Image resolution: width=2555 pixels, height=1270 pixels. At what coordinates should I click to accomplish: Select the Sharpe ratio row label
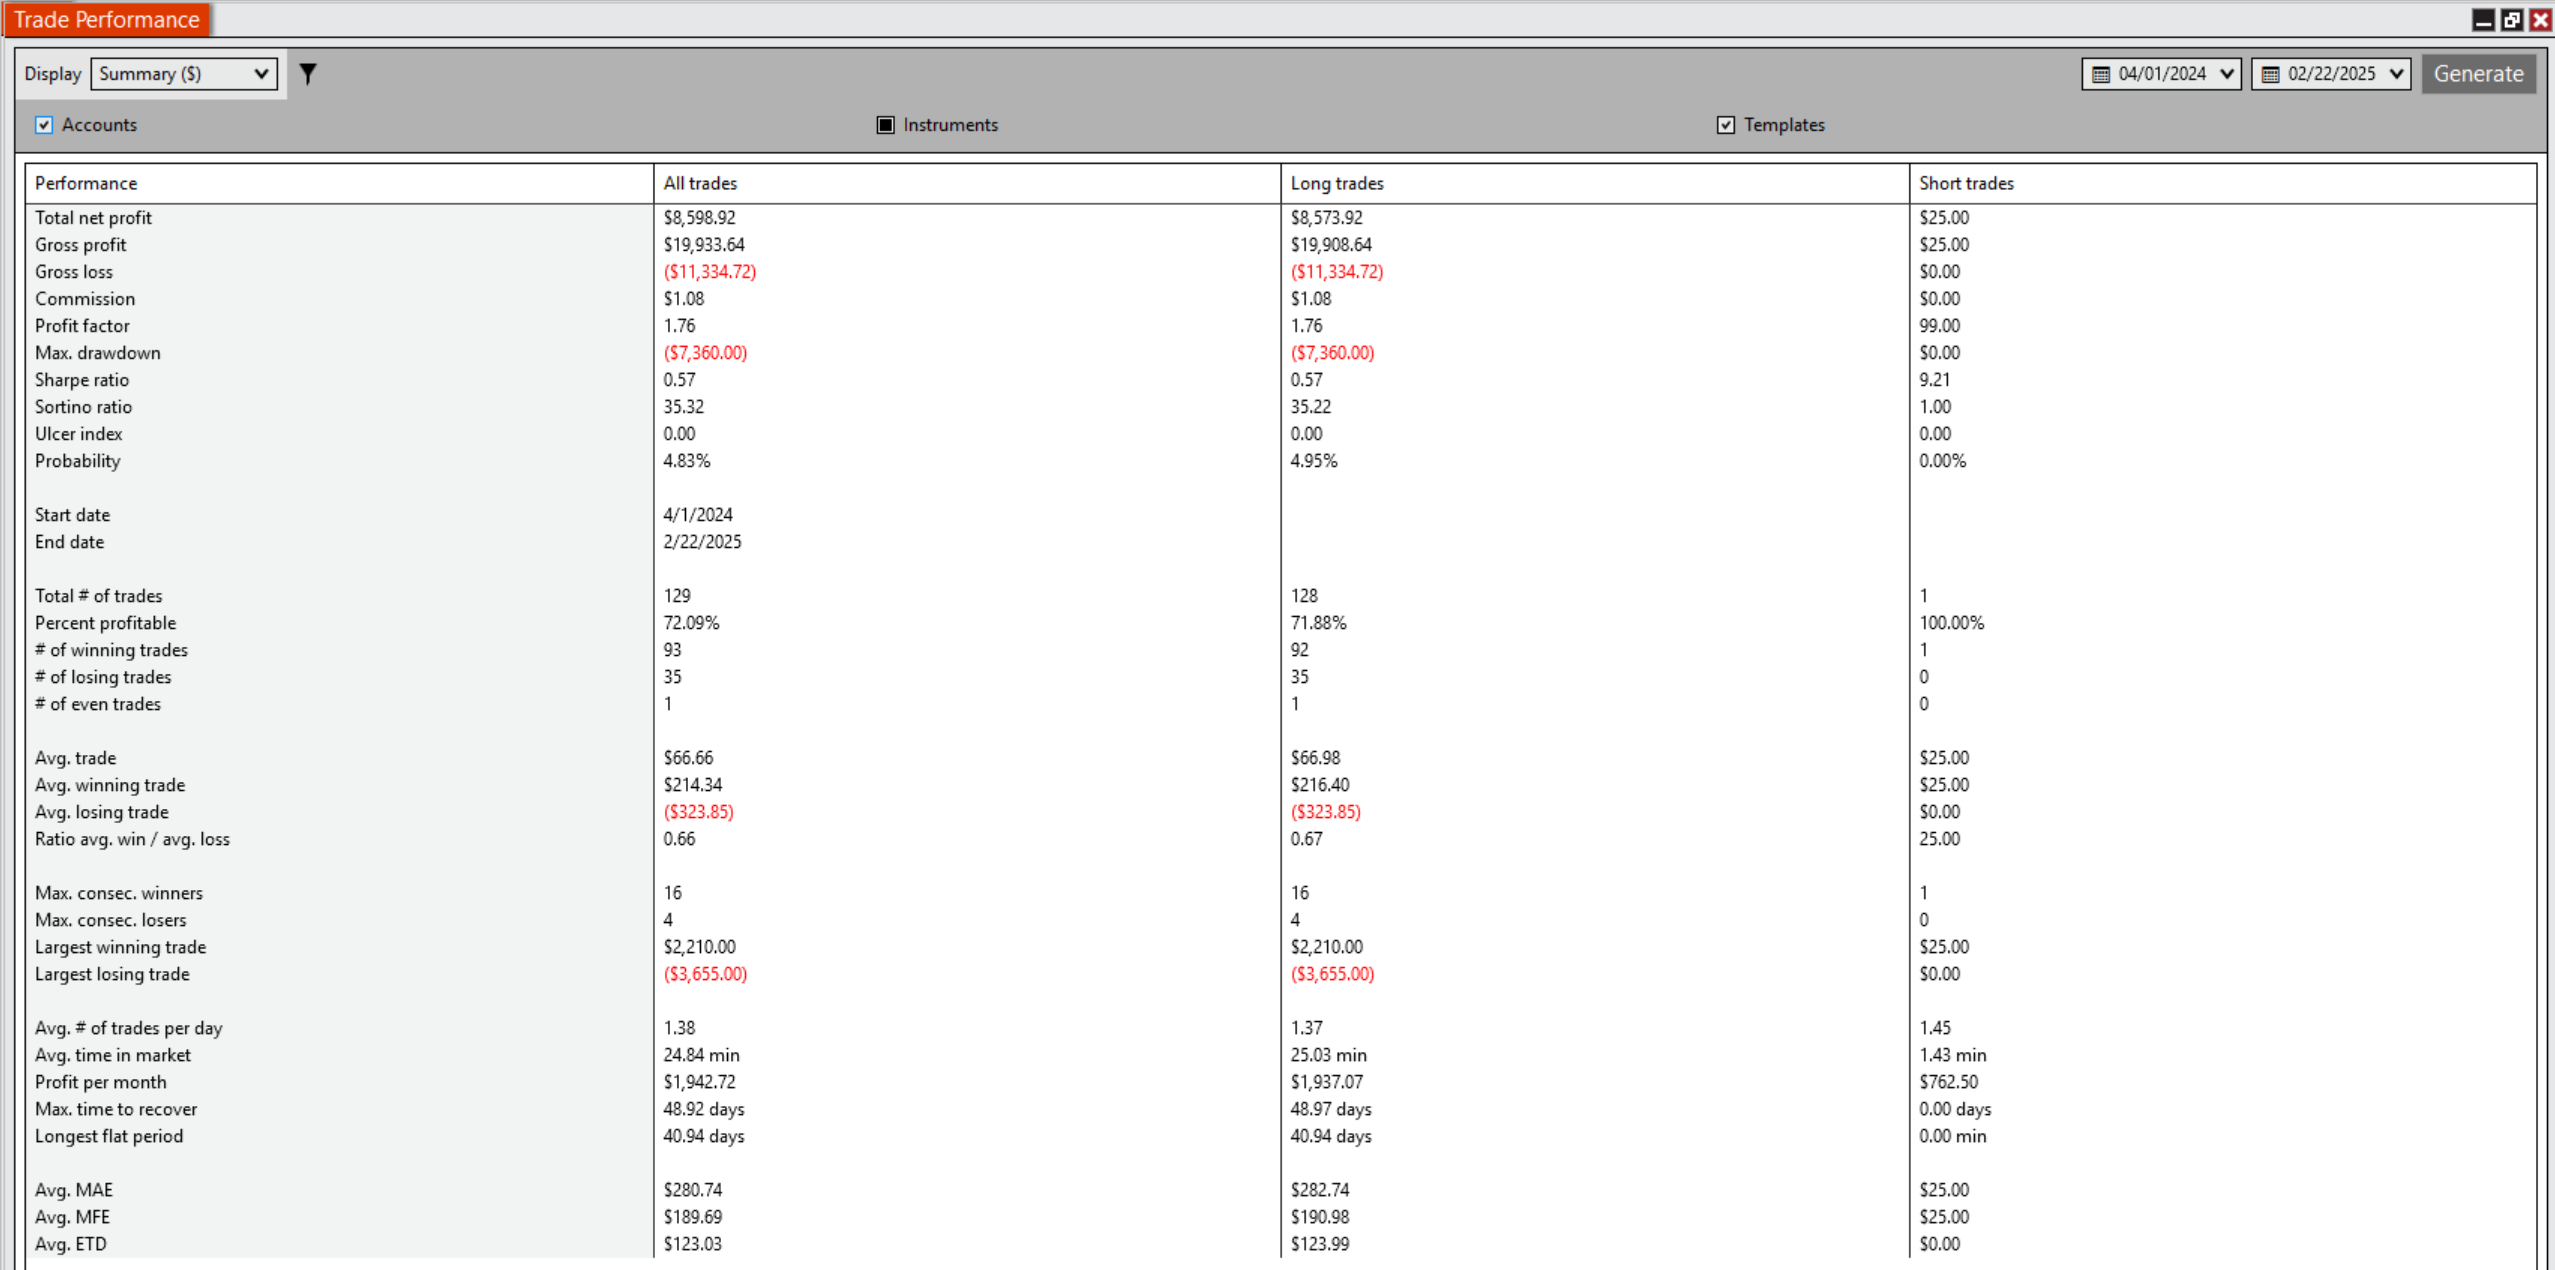(x=81, y=380)
